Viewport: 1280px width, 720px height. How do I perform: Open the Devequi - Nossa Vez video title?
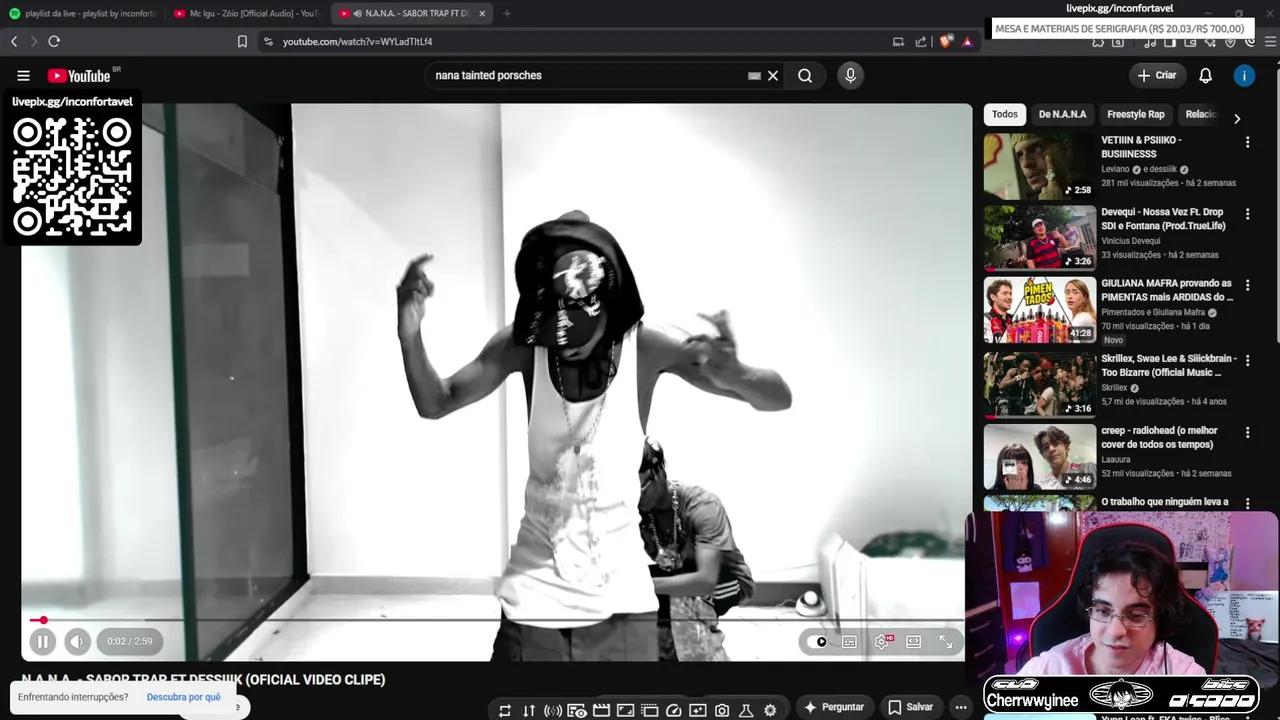pyautogui.click(x=1163, y=219)
